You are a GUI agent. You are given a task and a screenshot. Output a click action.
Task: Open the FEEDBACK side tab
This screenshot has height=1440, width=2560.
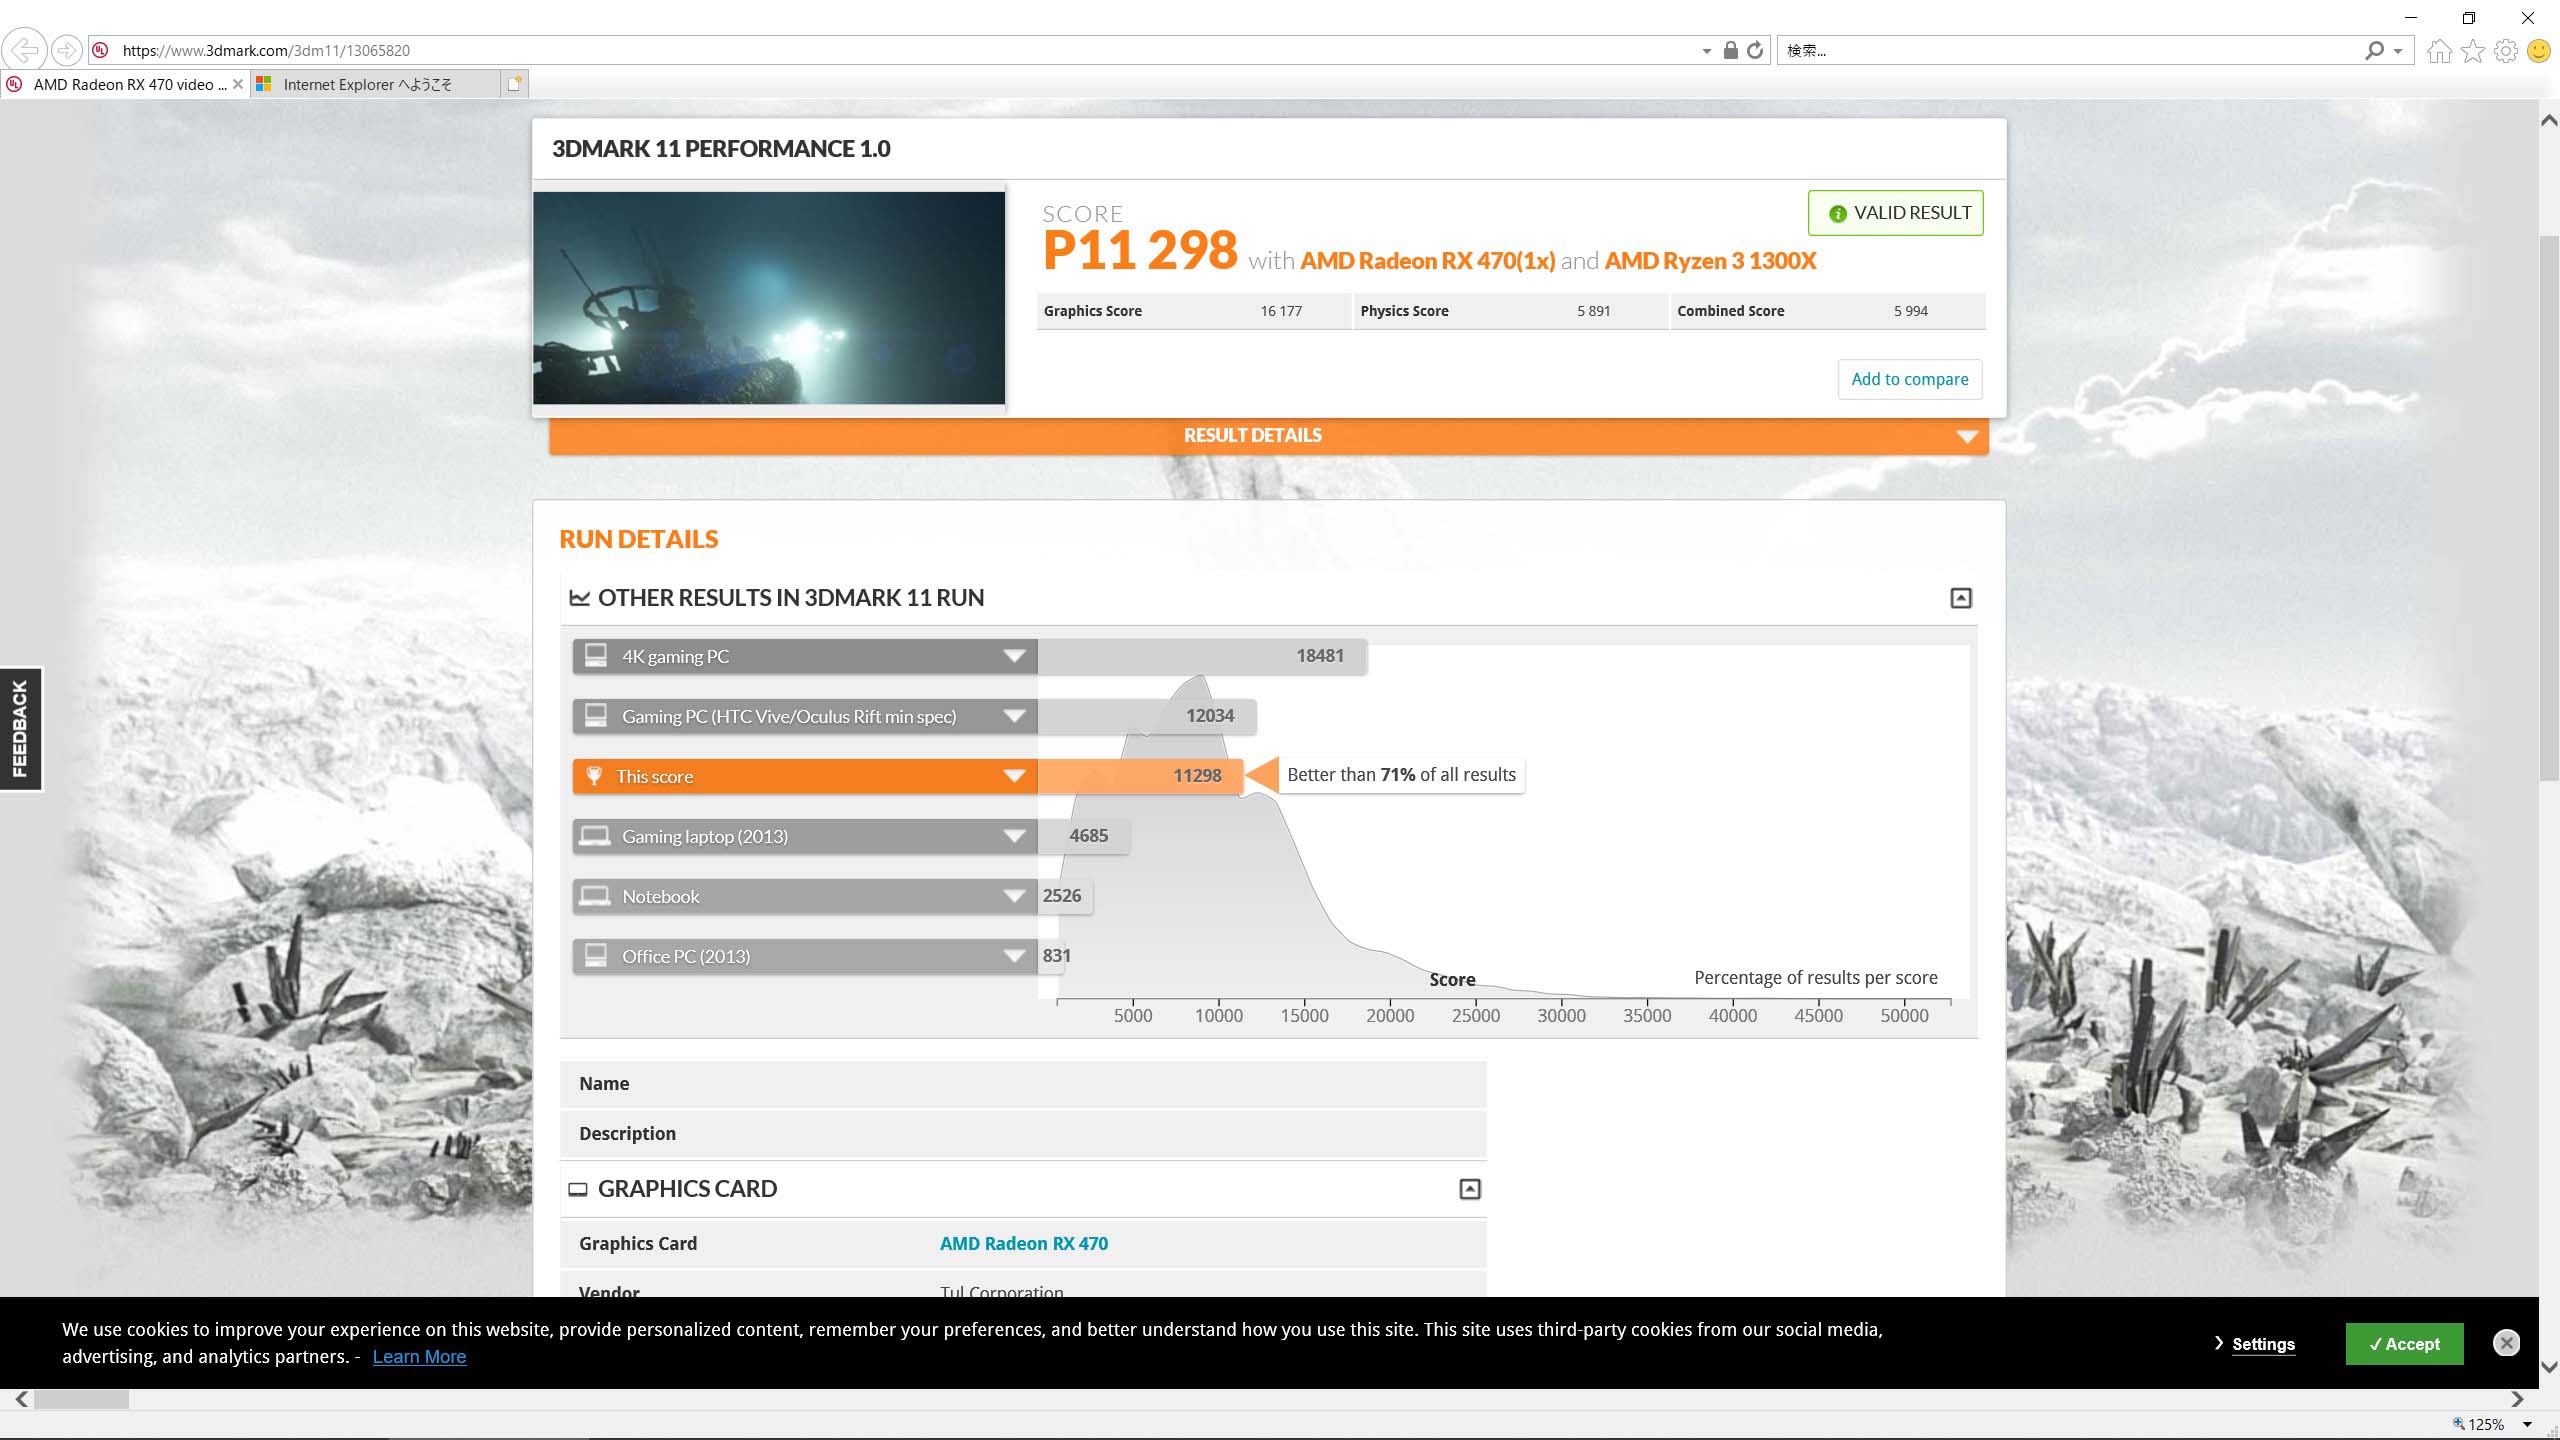tap(20, 729)
